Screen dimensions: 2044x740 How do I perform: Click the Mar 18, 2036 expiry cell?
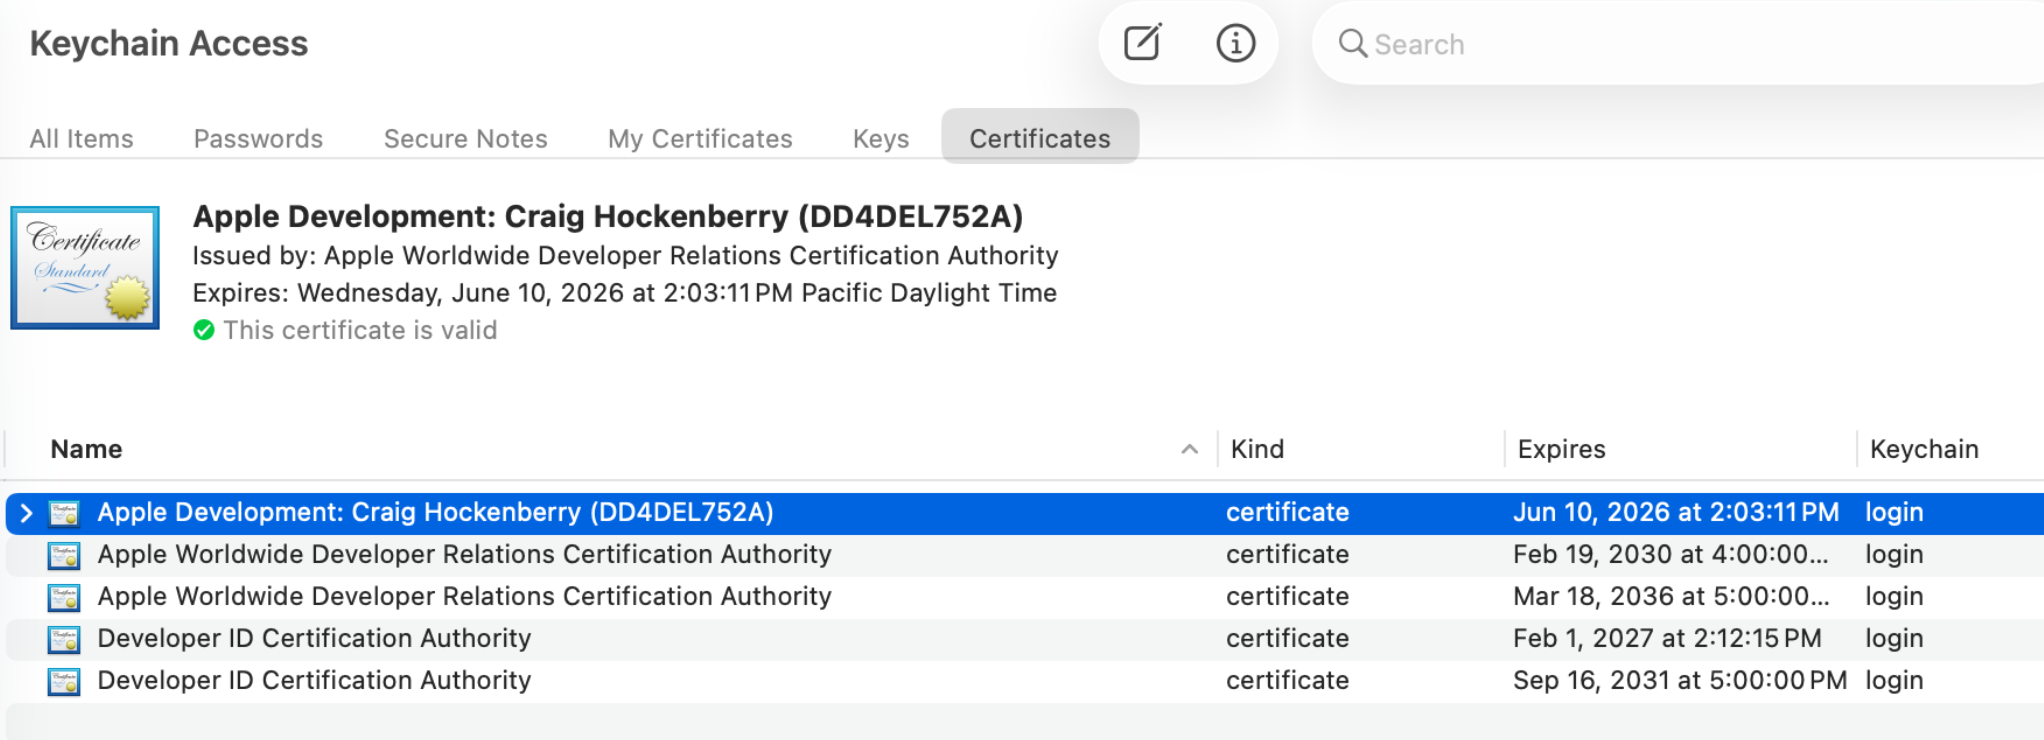1671,596
